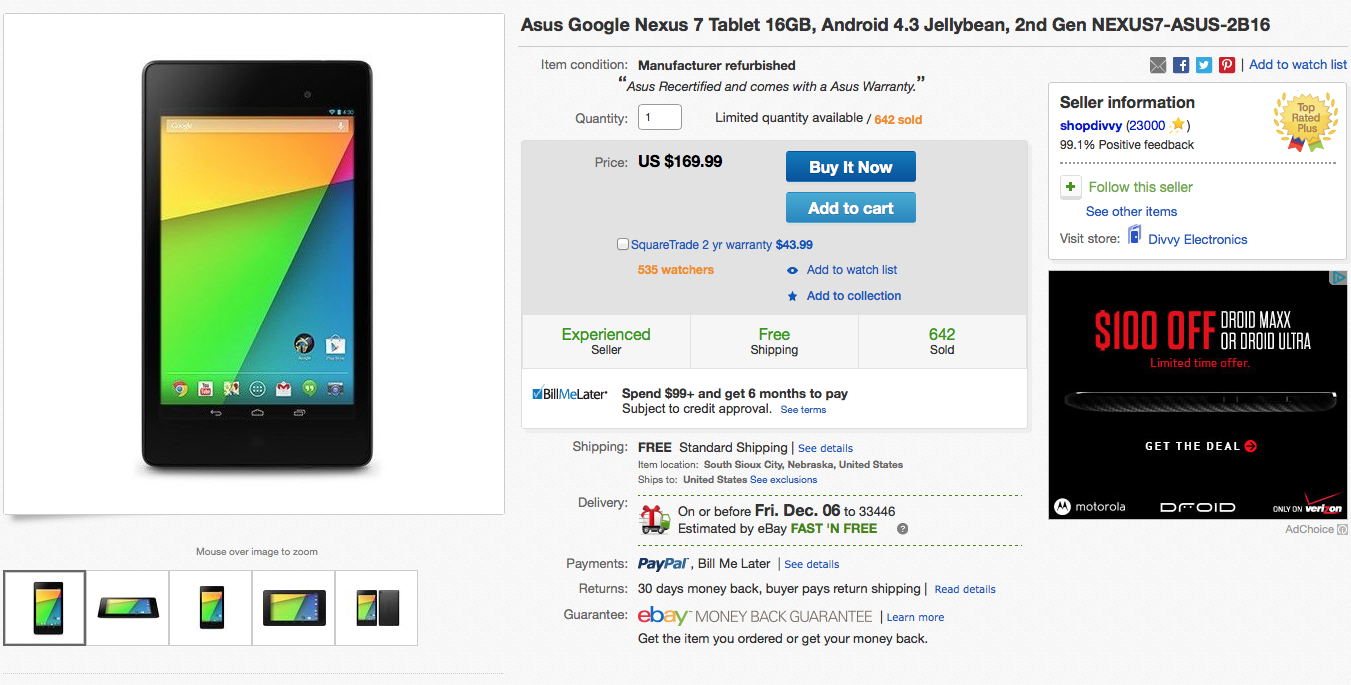
Task: Click the email share icon
Action: 1158,65
